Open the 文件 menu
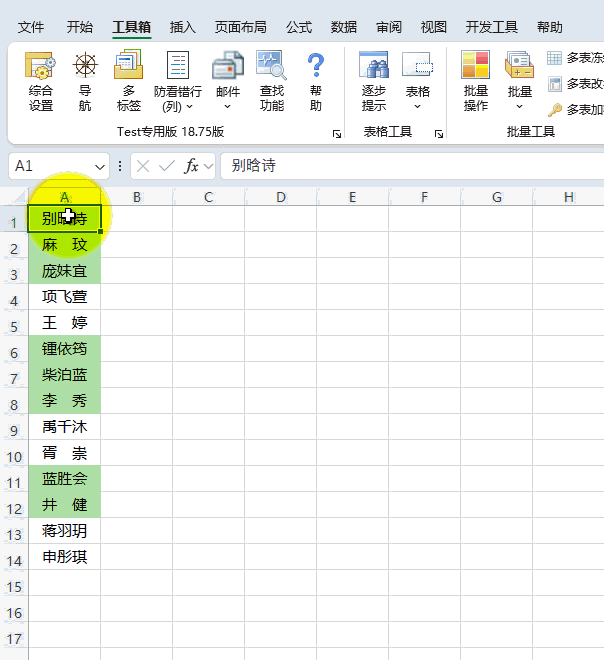The image size is (604, 660). [x=31, y=27]
